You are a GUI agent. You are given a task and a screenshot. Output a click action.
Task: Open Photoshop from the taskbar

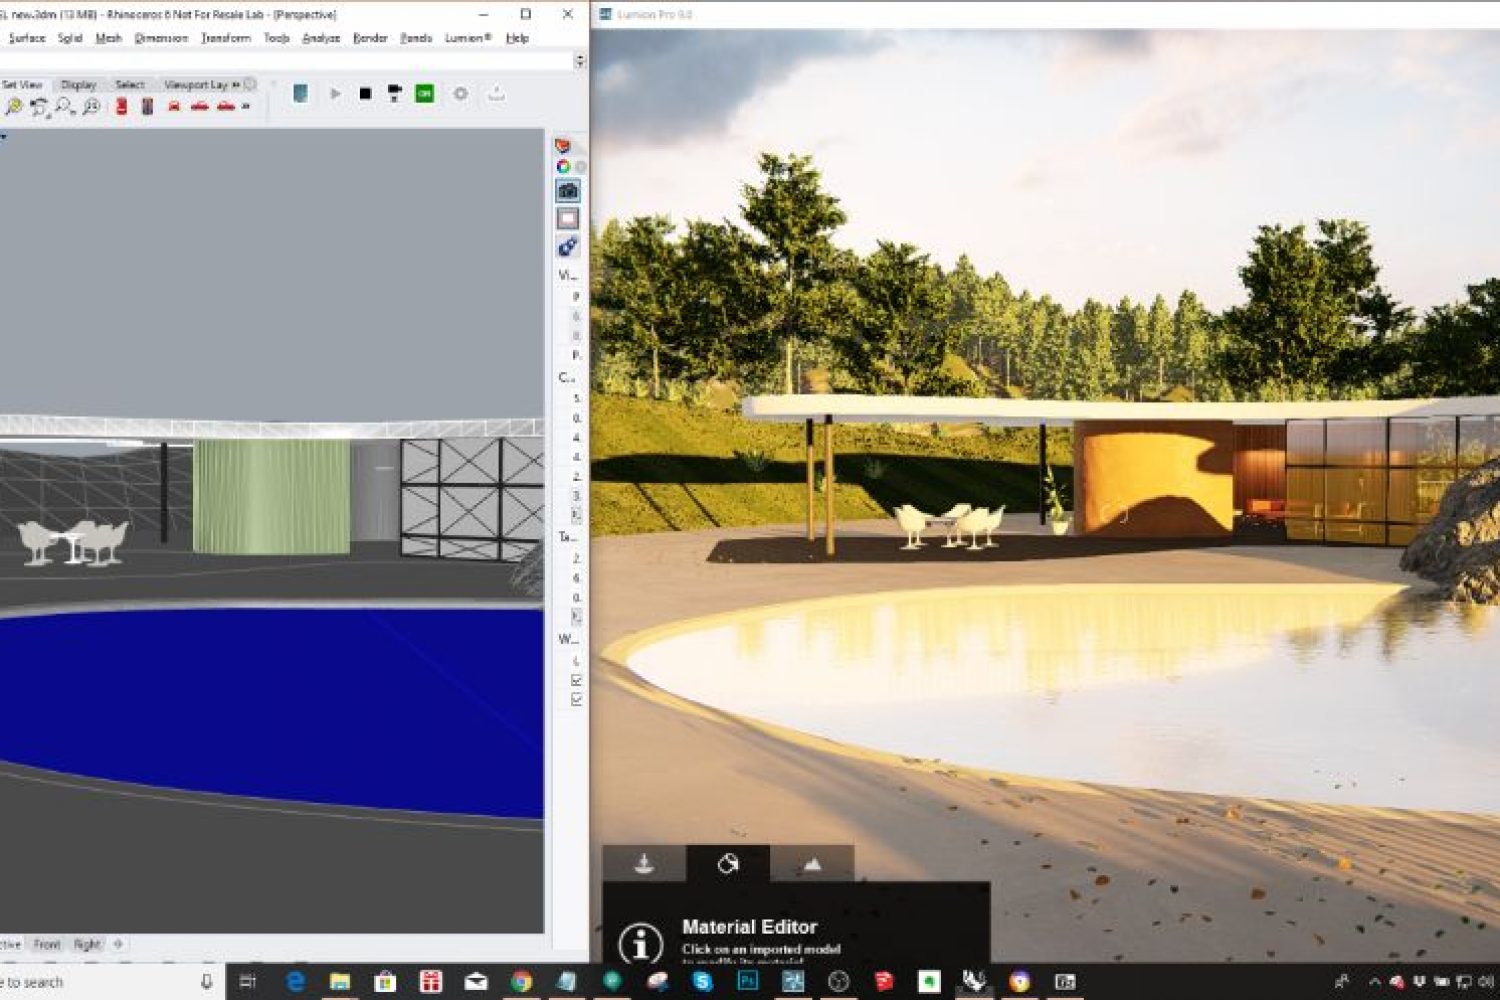point(747,981)
